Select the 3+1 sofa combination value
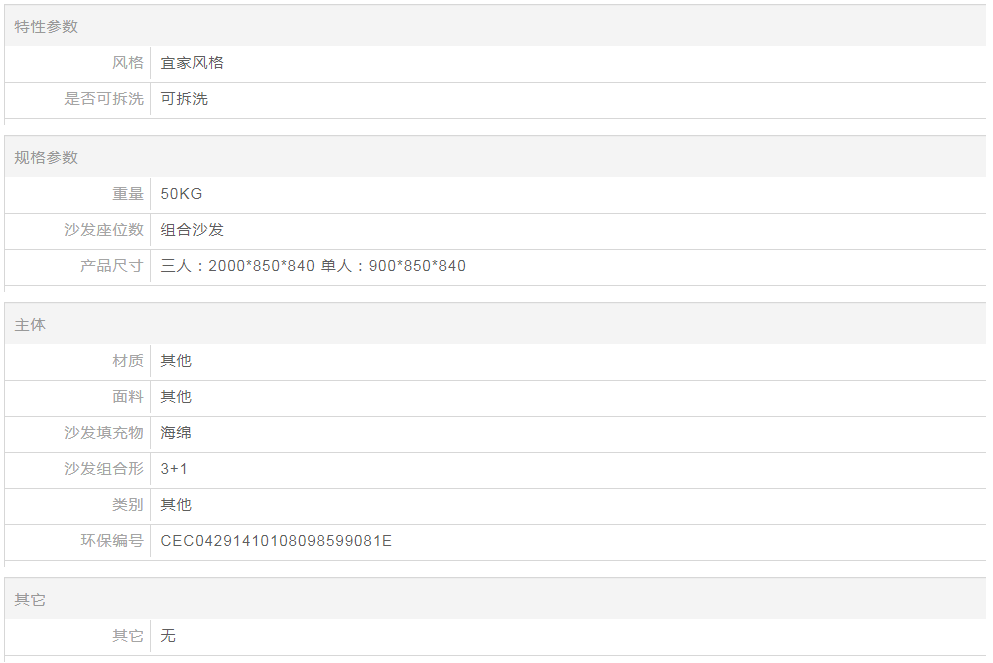 click(x=174, y=469)
